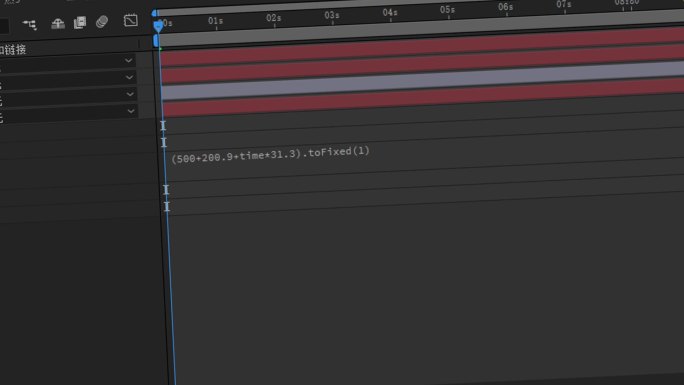The width and height of the screenshot is (684, 385).
Task: Select the topmost red layer bar
Action: coord(421,46)
